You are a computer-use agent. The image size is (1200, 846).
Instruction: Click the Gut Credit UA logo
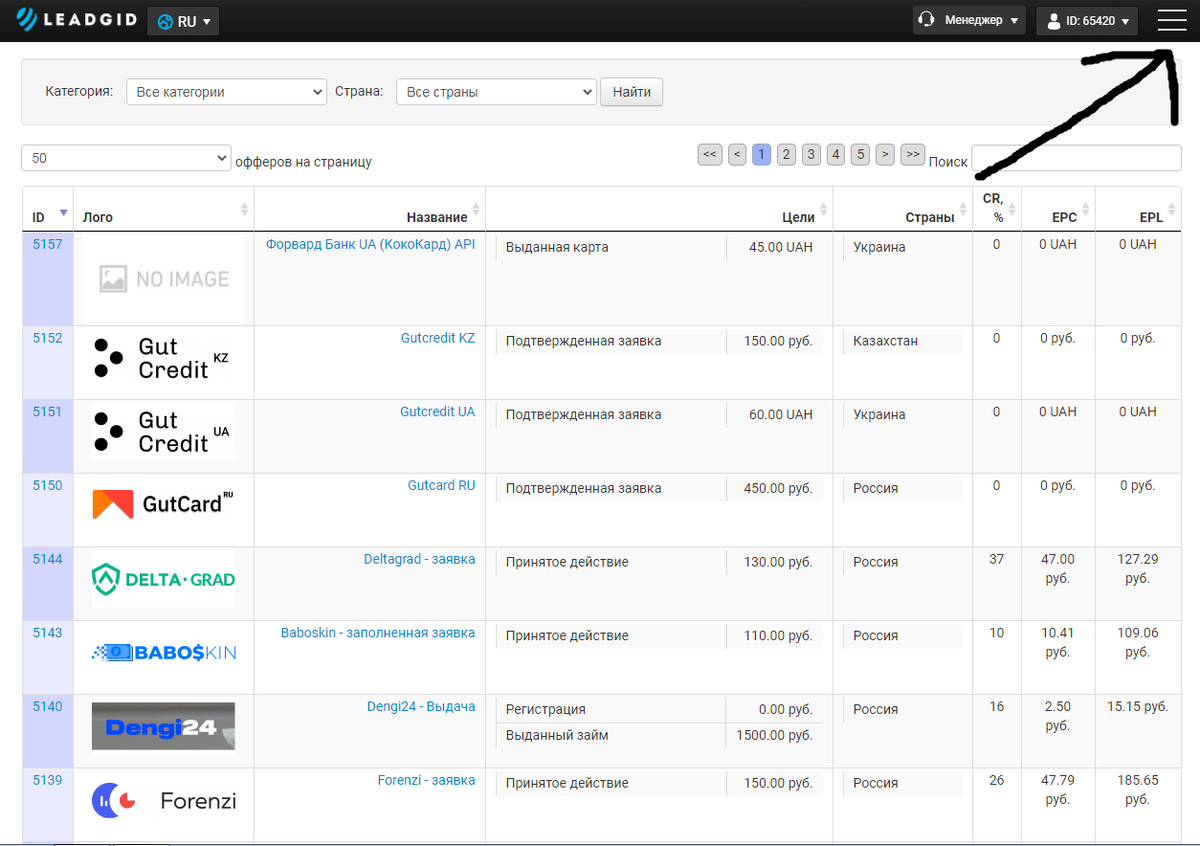(x=164, y=432)
